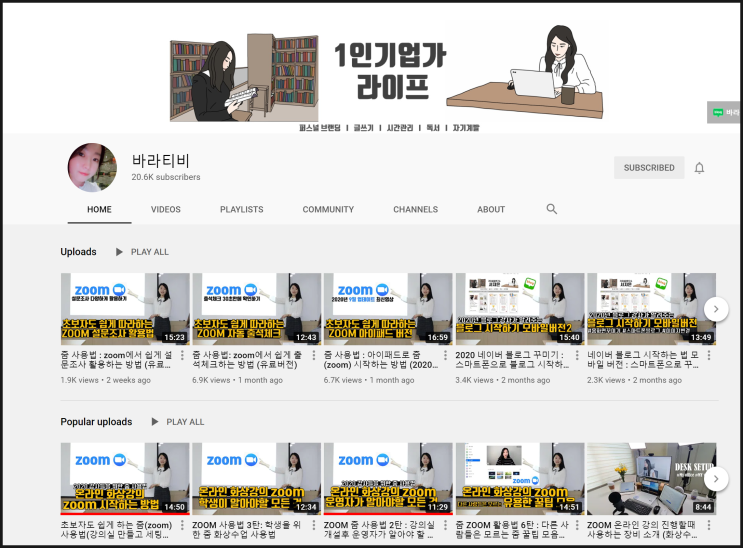Image resolution: width=743 pixels, height=548 pixels.
Task: Open the 11:29 popular zoom video thumbnail
Action: (x=389, y=479)
